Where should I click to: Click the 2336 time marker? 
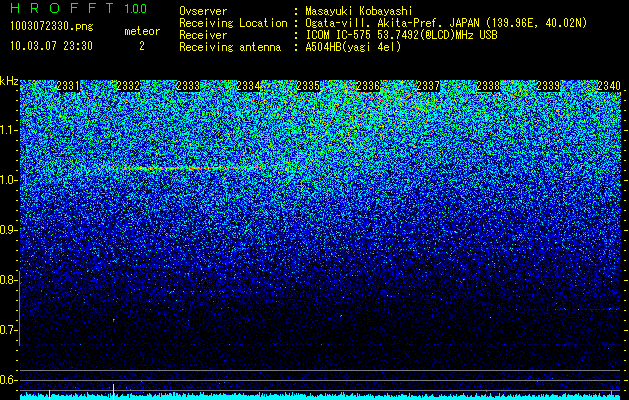pyautogui.click(x=368, y=86)
